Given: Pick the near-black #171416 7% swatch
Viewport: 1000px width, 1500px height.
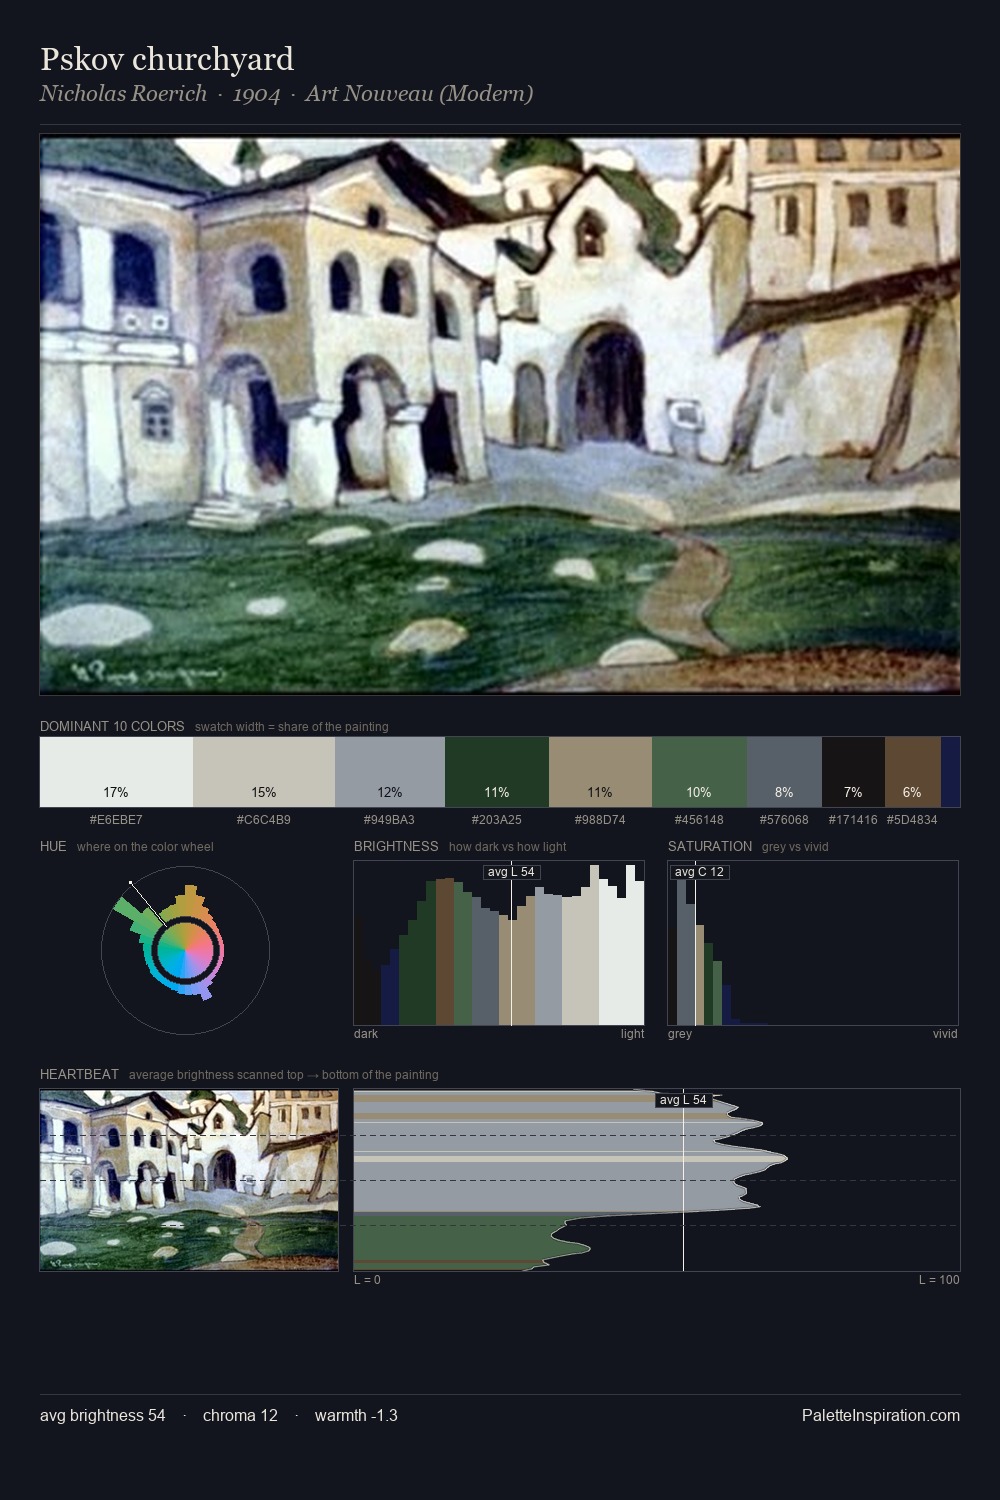Looking at the screenshot, I should point(853,772).
